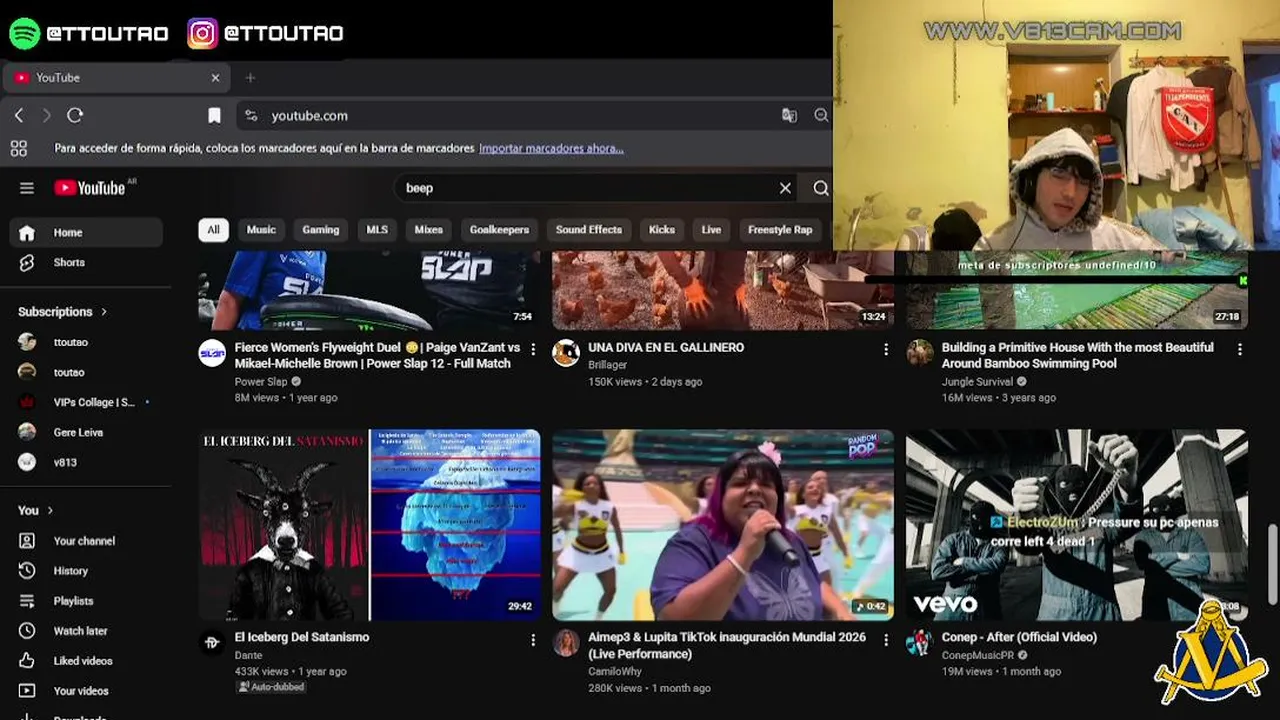Screen dimensions: 1280x720
Task: Filter by the Freestyle Rap chip
Action: click(780, 230)
